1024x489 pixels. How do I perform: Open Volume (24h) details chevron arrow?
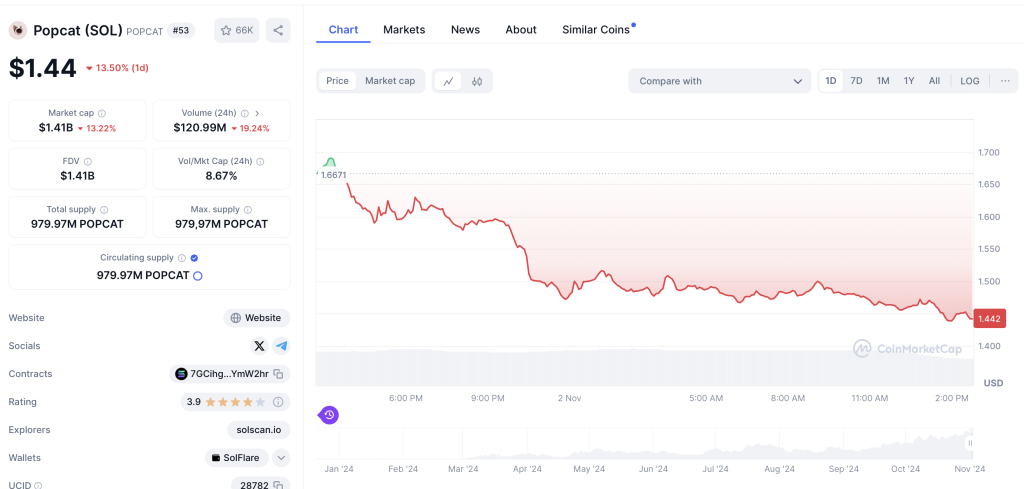pyautogui.click(x=257, y=113)
